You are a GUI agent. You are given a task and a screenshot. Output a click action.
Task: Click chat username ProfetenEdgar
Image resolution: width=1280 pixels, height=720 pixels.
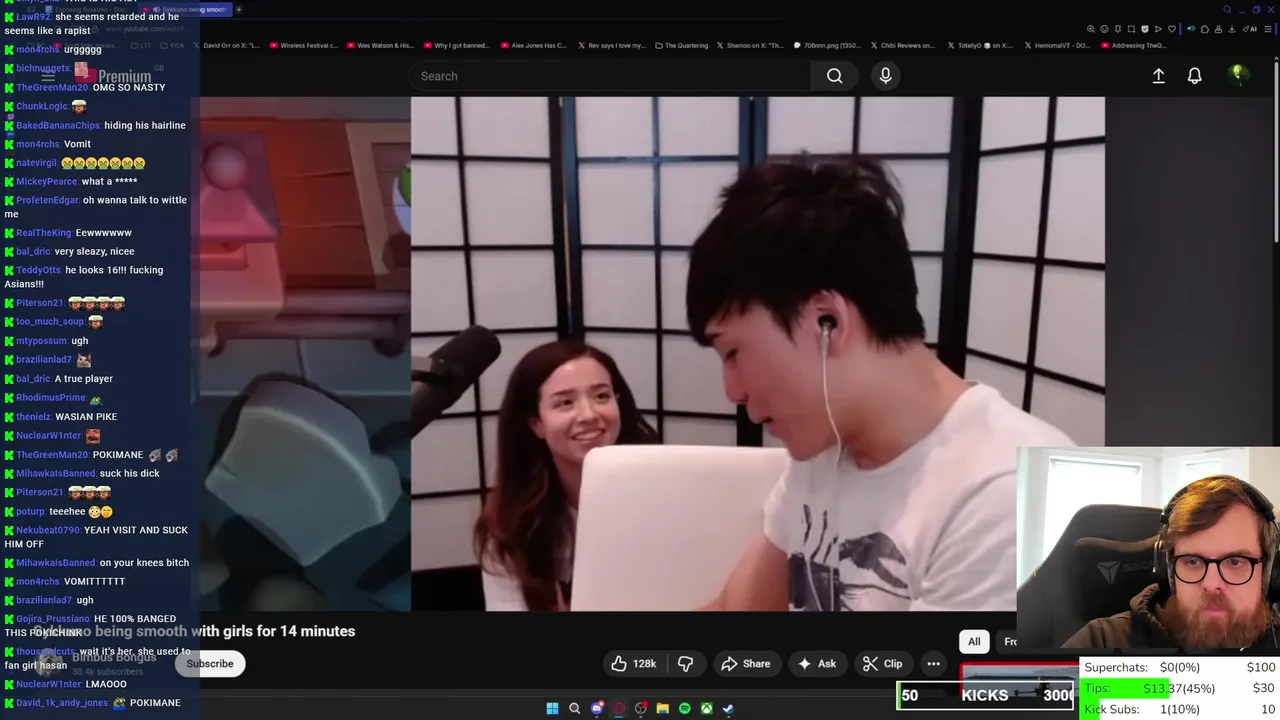pyautogui.click(x=47, y=201)
